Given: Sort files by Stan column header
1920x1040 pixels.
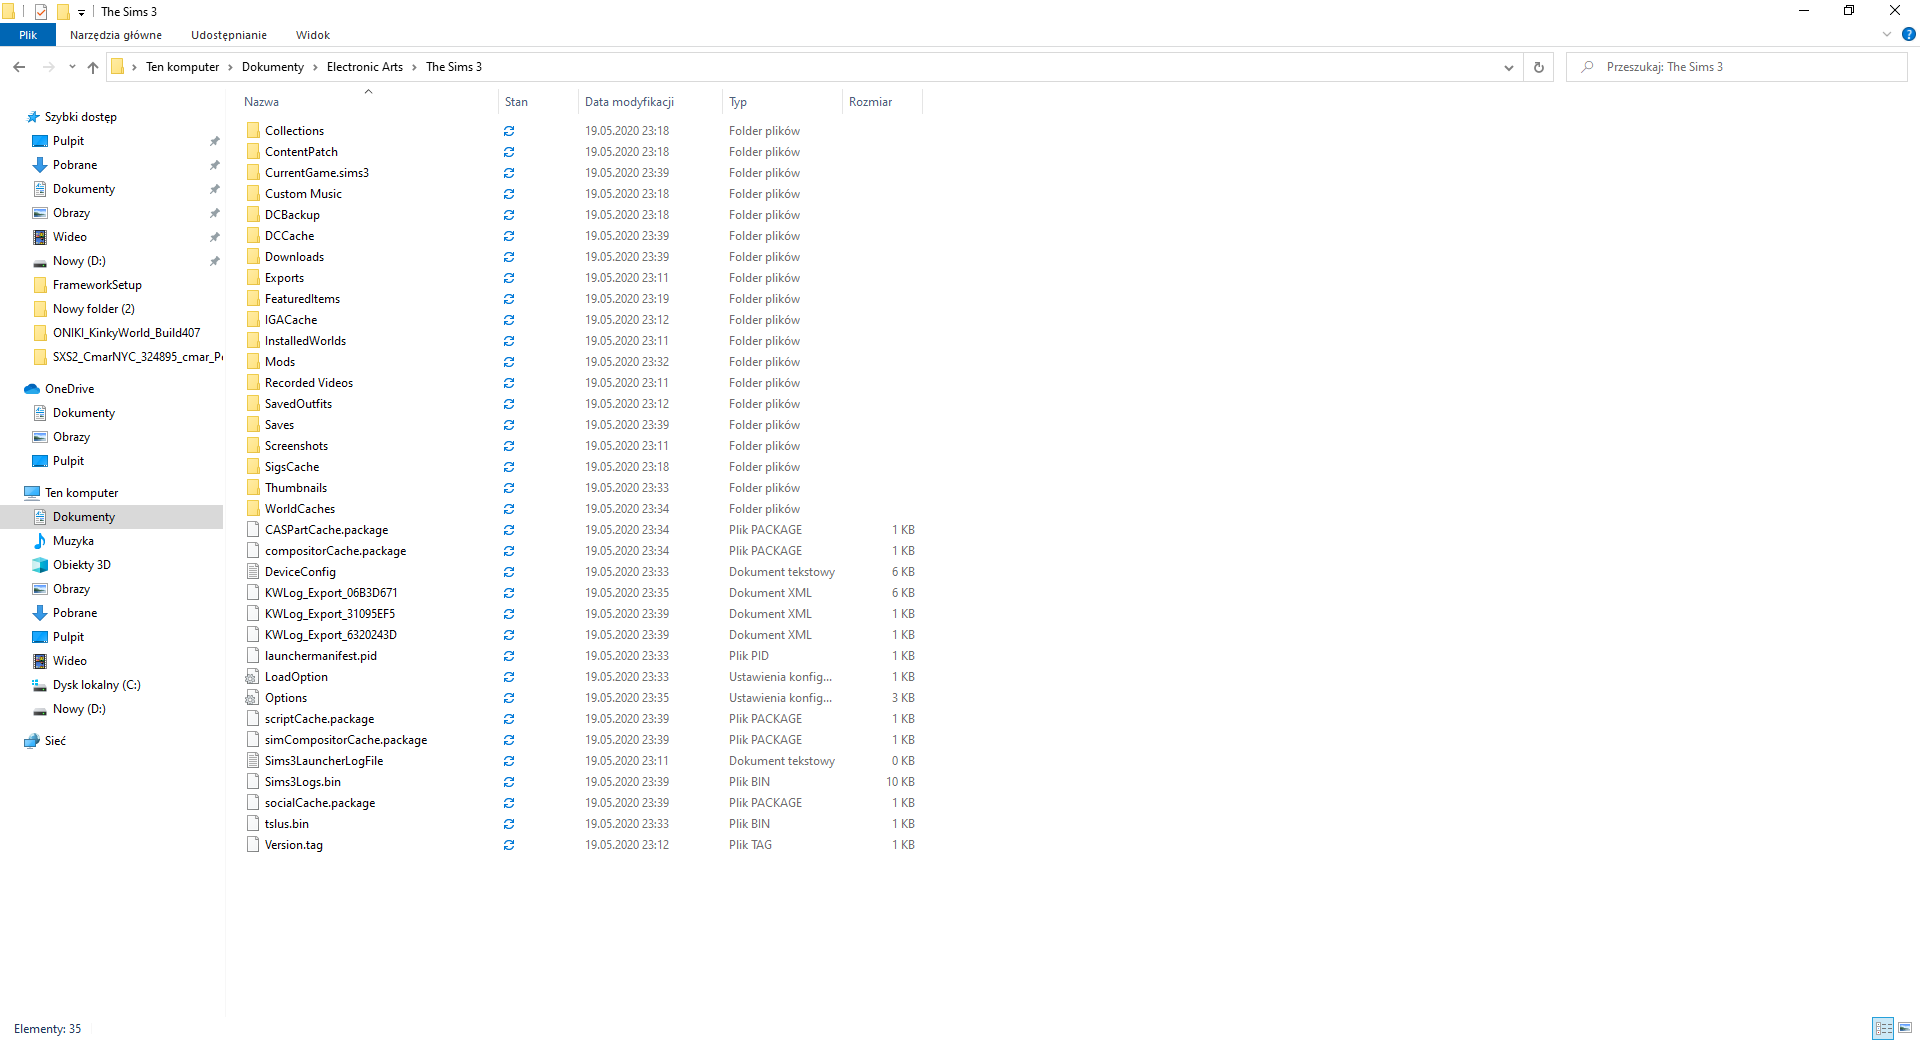Looking at the screenshot, I should point(516,102).
